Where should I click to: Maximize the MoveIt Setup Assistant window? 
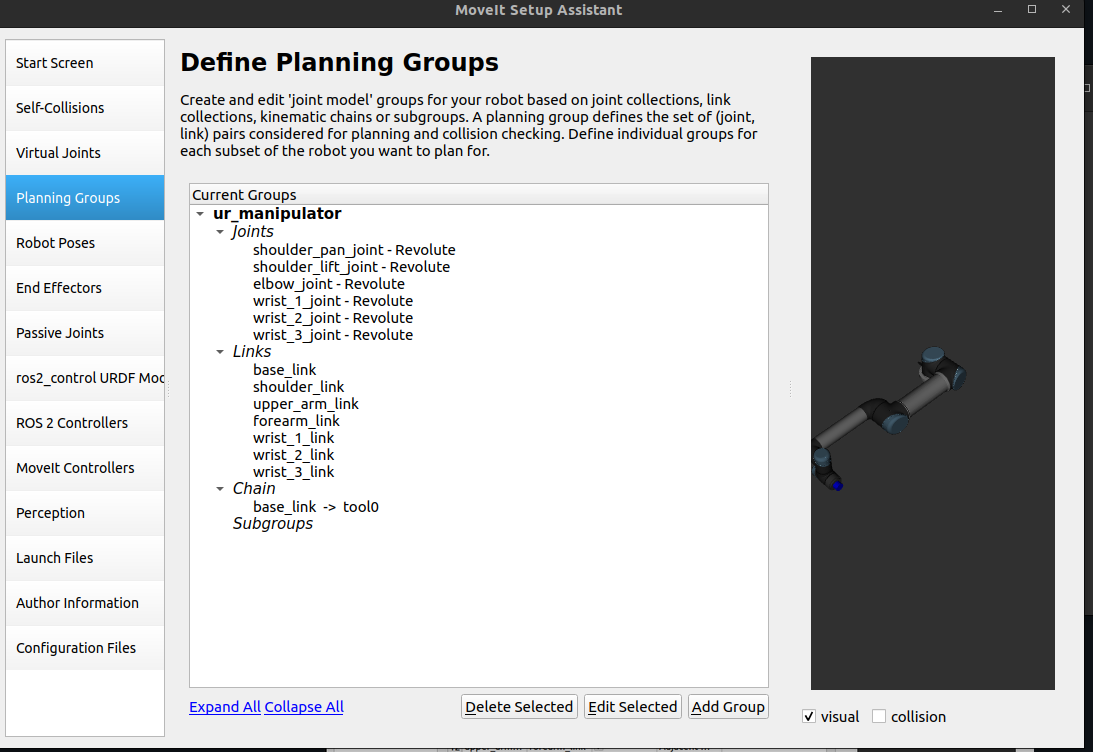(x=1032, y=9)
